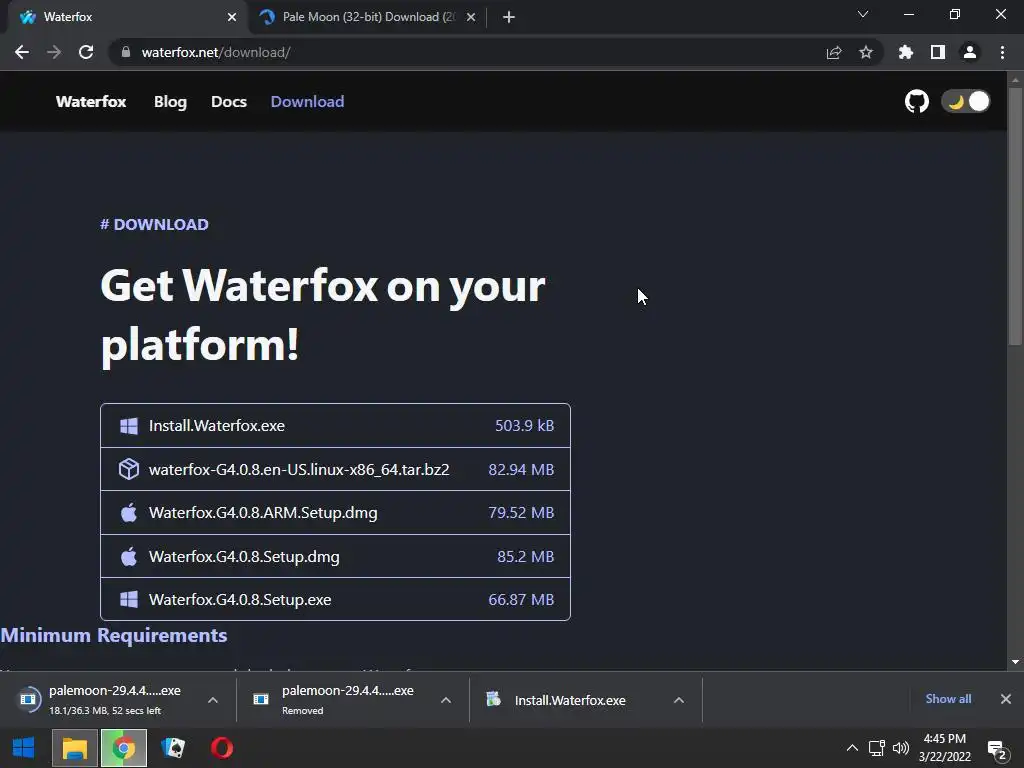Download Waterfox.G4.0.8.ARM.Setup.dmg
This screenshot has height=768, width=1024.
tap(335, 513)
